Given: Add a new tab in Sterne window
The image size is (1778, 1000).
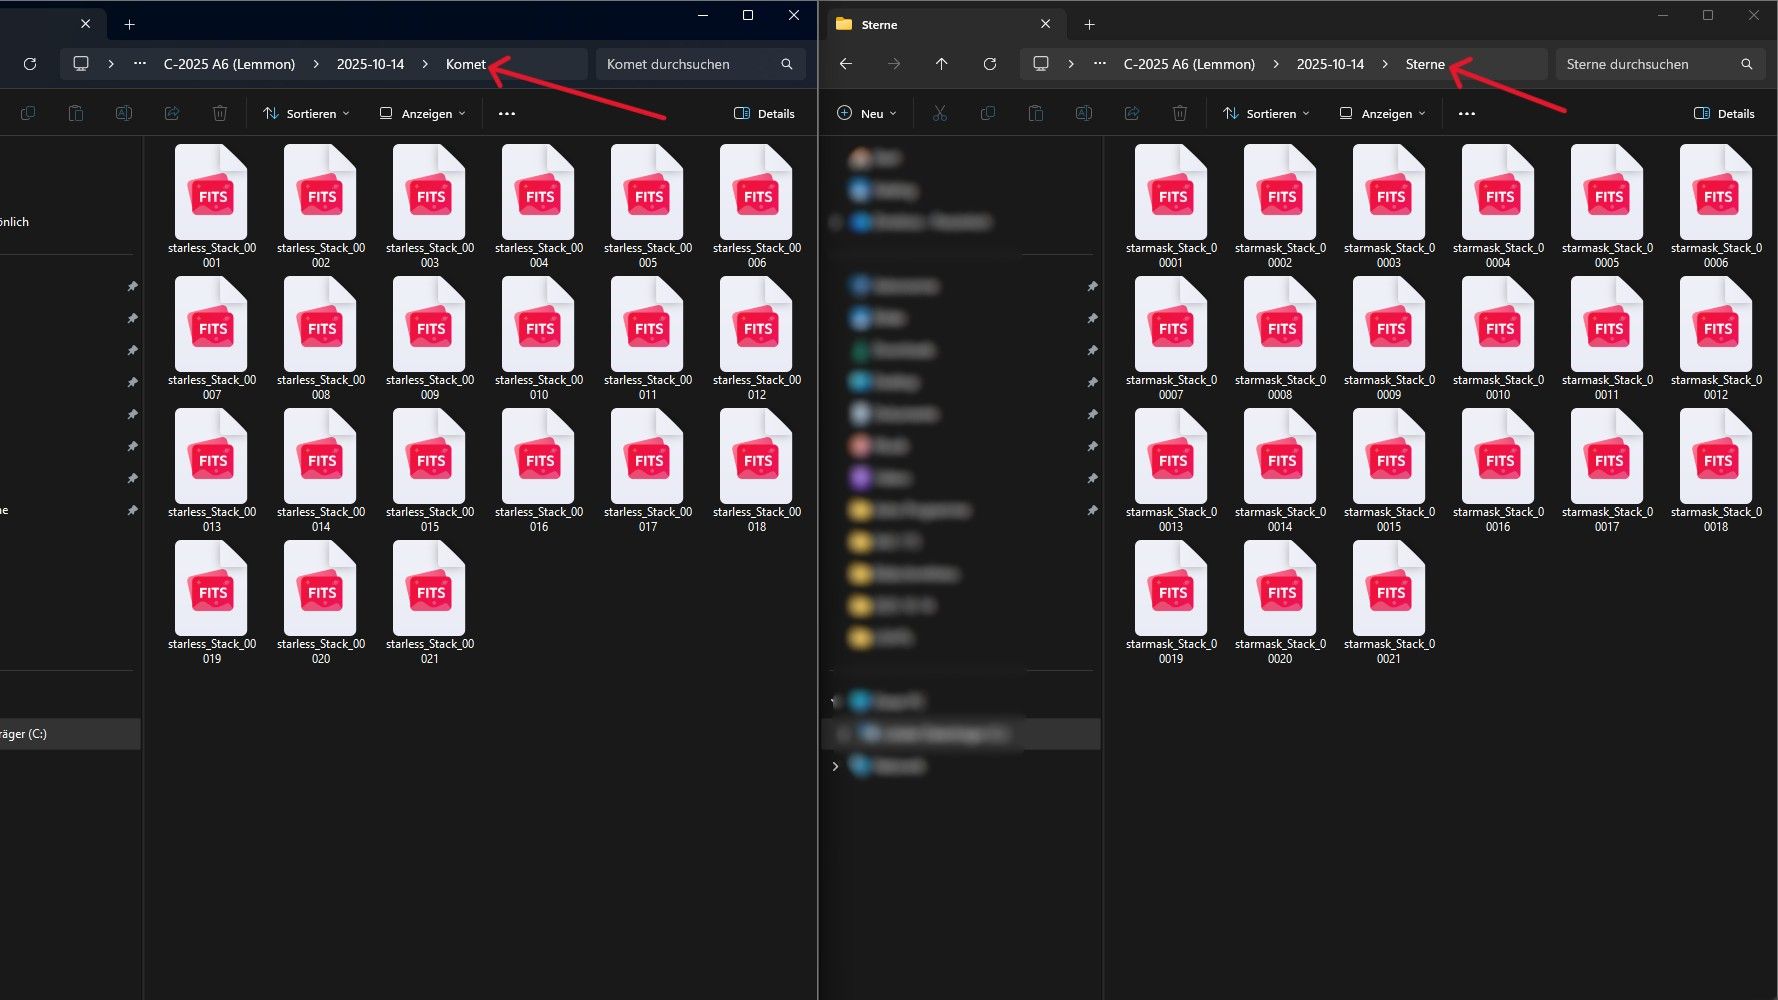Looking at the screenshot, I should 1089,25.
